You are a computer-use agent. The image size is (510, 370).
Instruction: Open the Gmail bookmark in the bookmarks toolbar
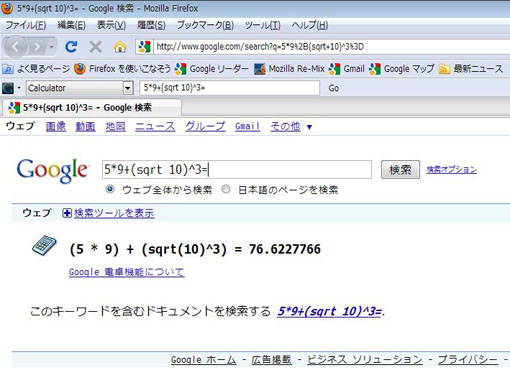[x=347, y=69]
